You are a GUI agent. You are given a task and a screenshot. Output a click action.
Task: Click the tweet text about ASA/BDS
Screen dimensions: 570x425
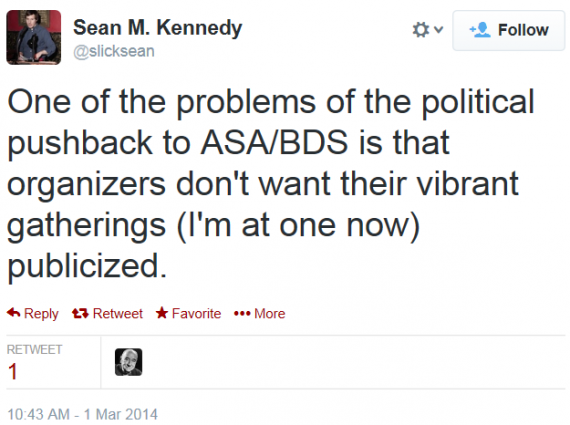pos(271,183)
